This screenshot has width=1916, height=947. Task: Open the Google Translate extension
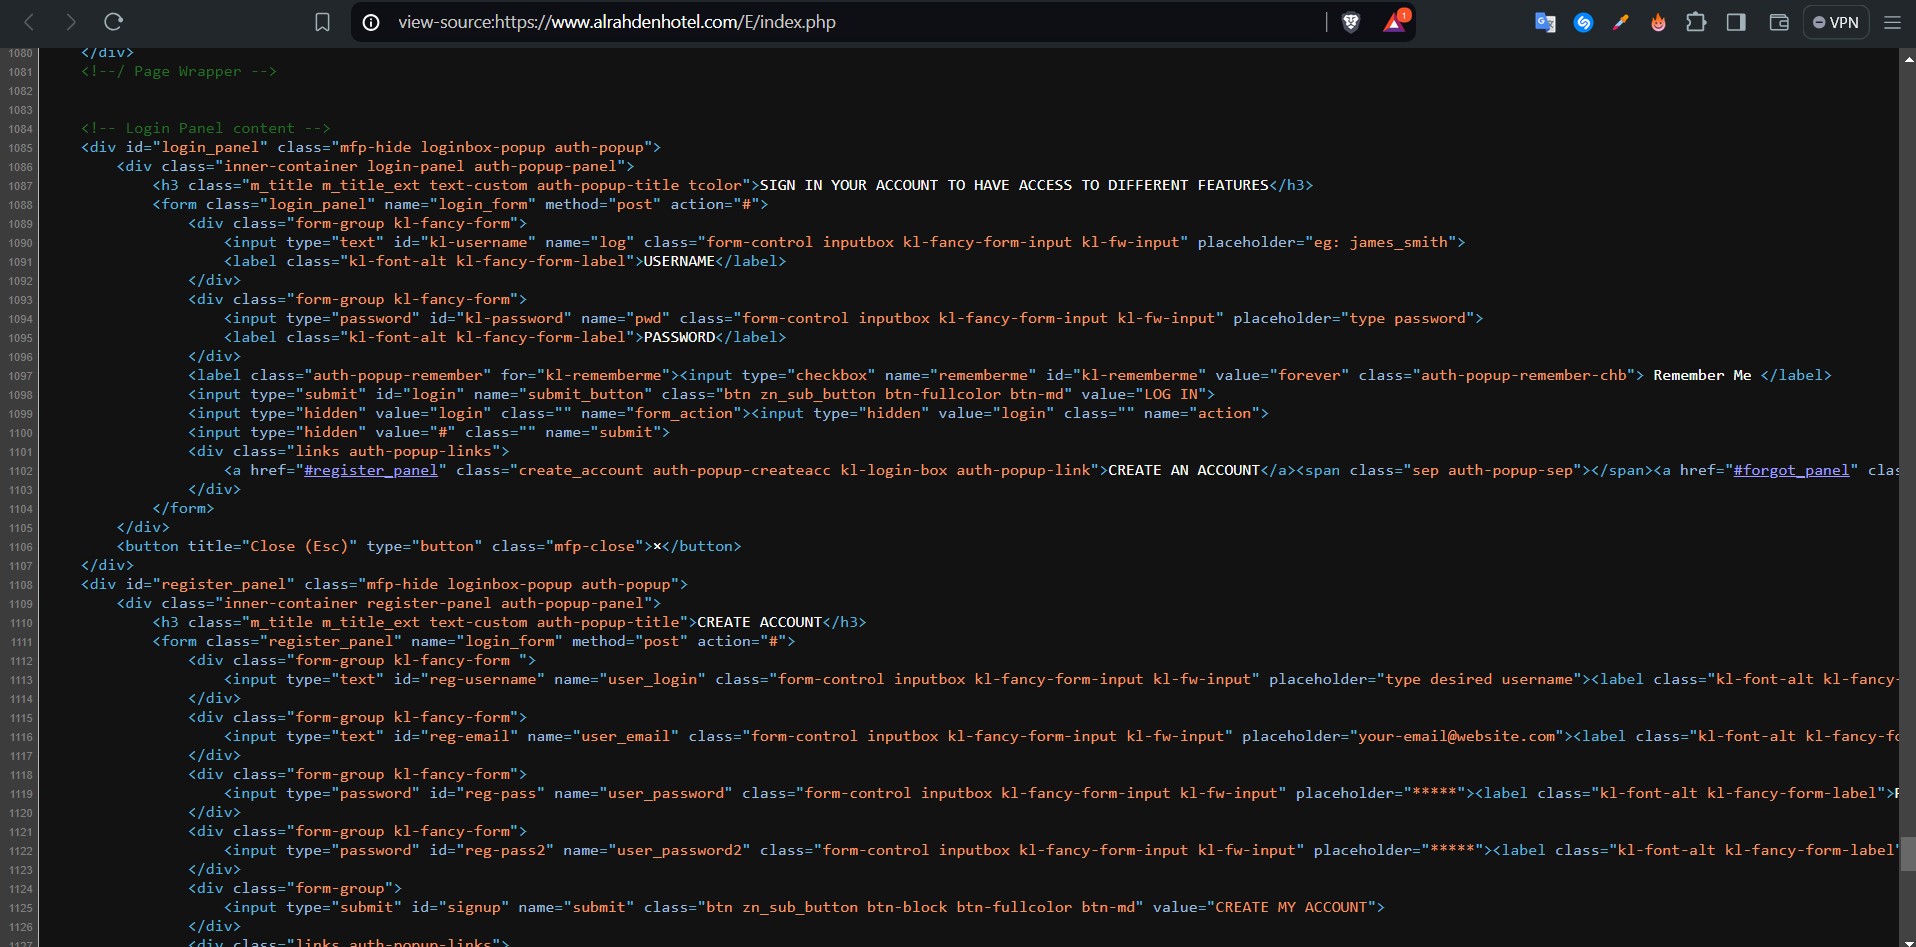tap(1545, 22)
